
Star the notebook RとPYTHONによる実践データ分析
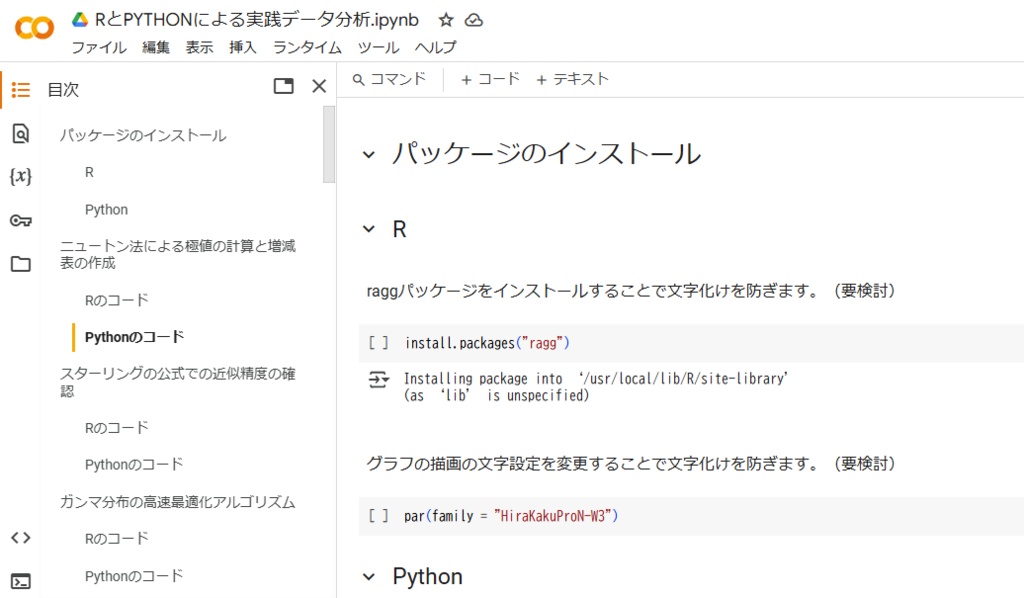pos(446,18)
